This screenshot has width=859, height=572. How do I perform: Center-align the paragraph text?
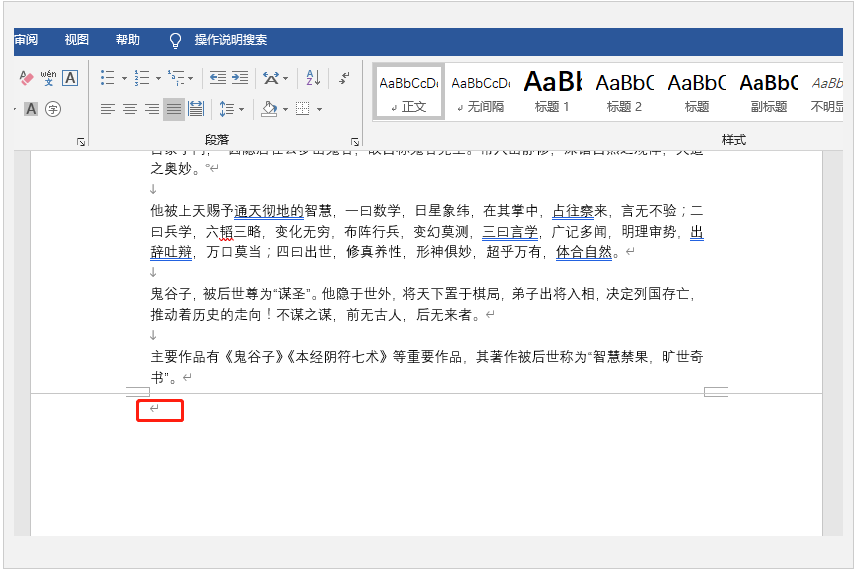(130, 109)
